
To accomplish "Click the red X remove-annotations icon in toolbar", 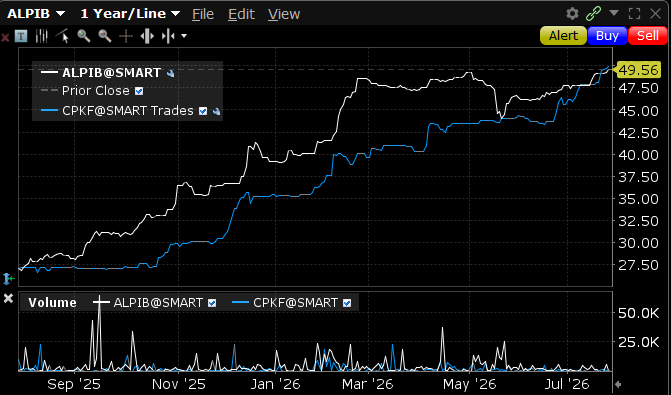I will point(5,37).
